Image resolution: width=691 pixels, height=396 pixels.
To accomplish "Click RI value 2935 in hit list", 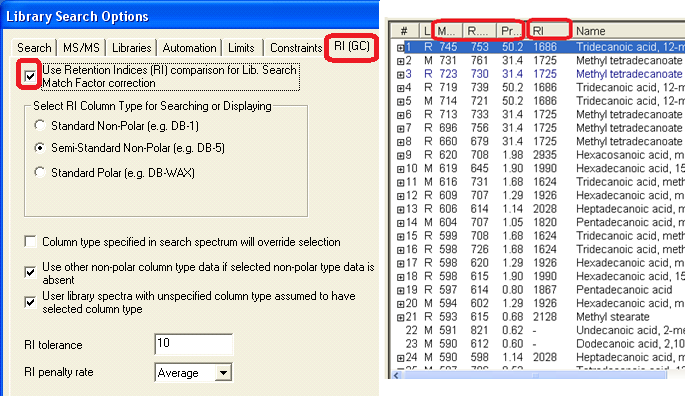I will click(x=545, y=155).
